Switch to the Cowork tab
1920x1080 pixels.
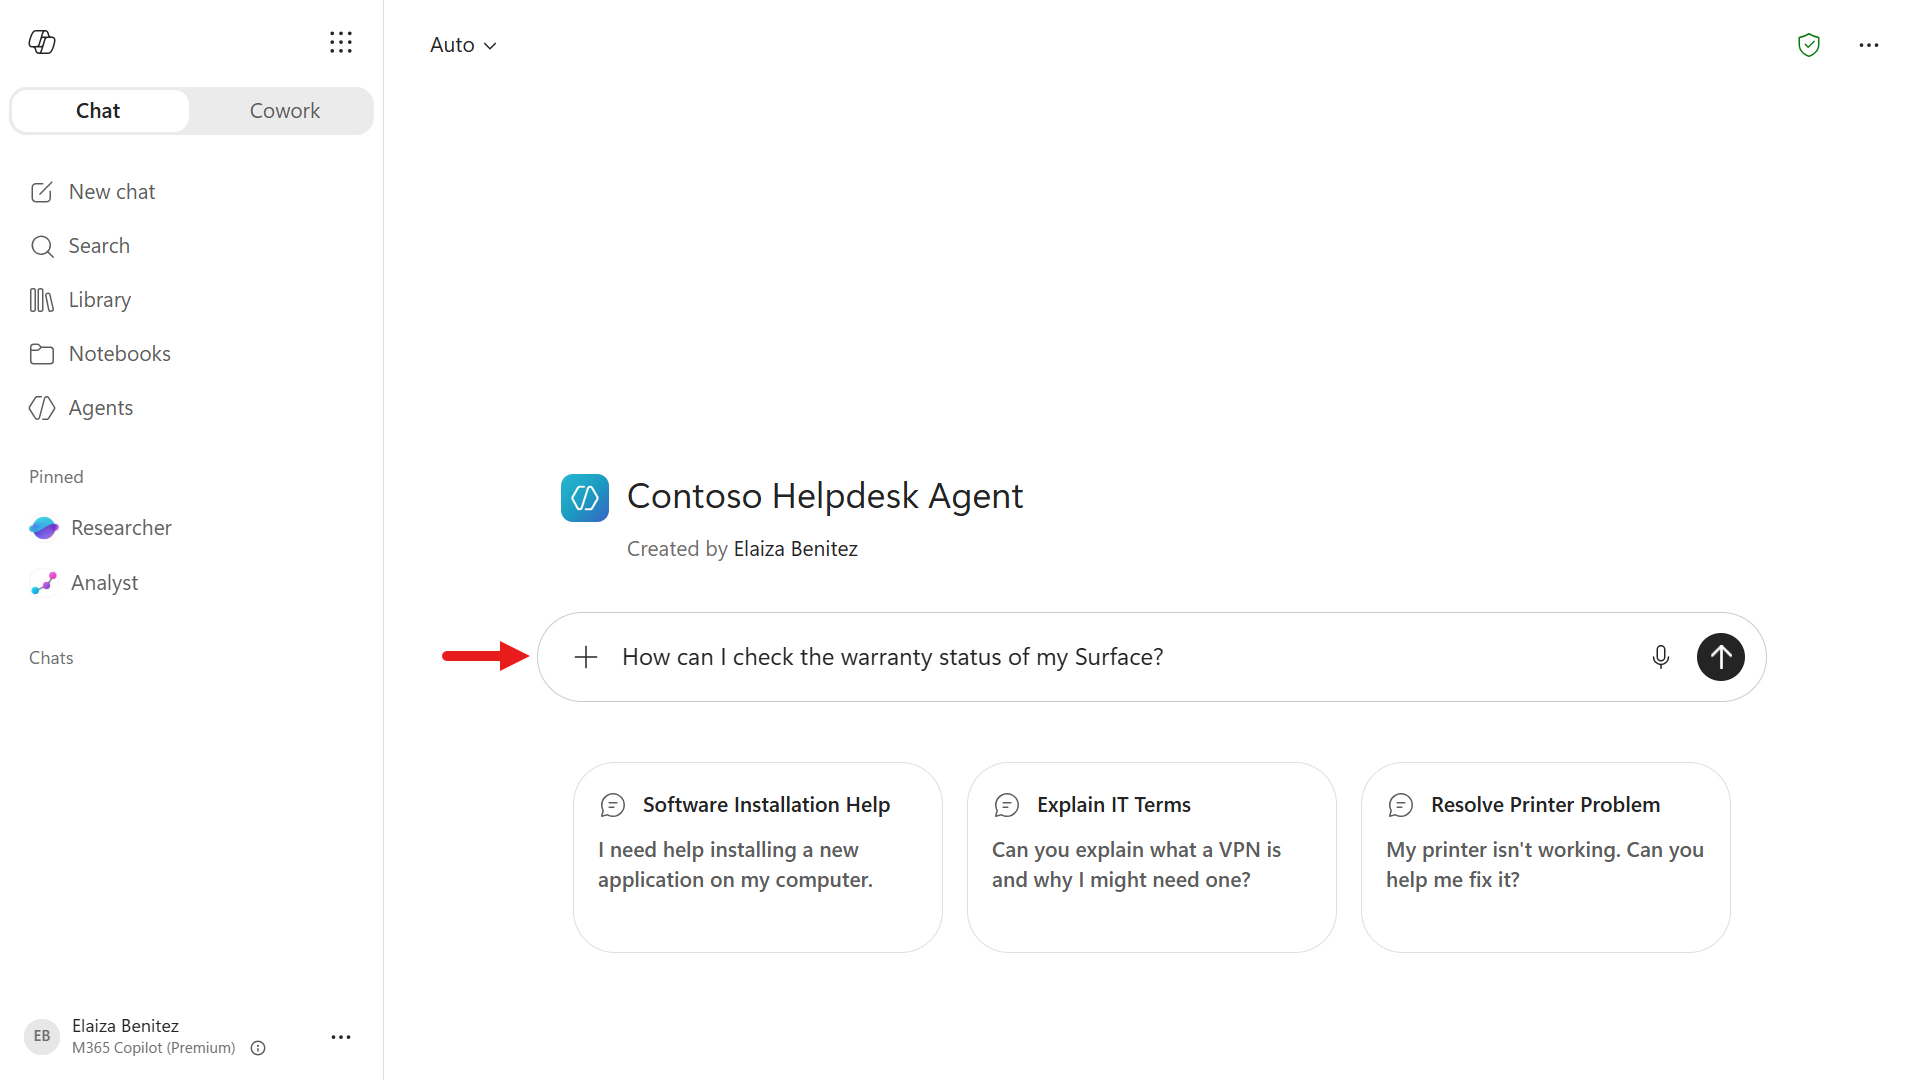coord(285,111)
